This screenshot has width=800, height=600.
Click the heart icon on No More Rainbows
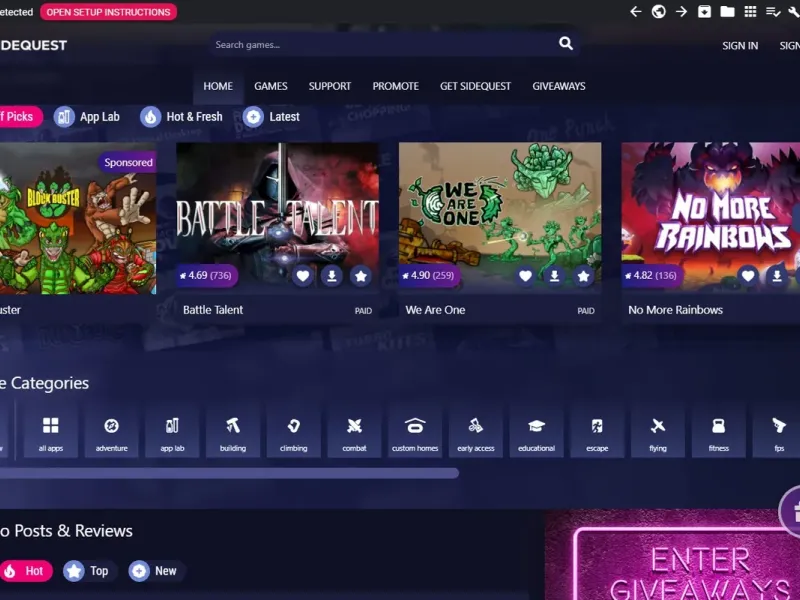[x=747, y=276]
